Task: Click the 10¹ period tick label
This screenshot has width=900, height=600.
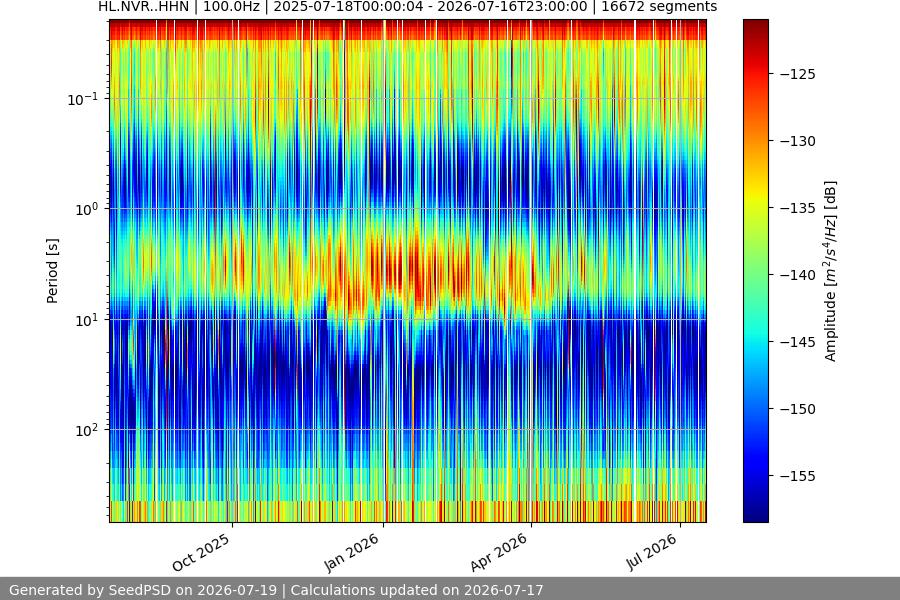Action: coord(87,320)
